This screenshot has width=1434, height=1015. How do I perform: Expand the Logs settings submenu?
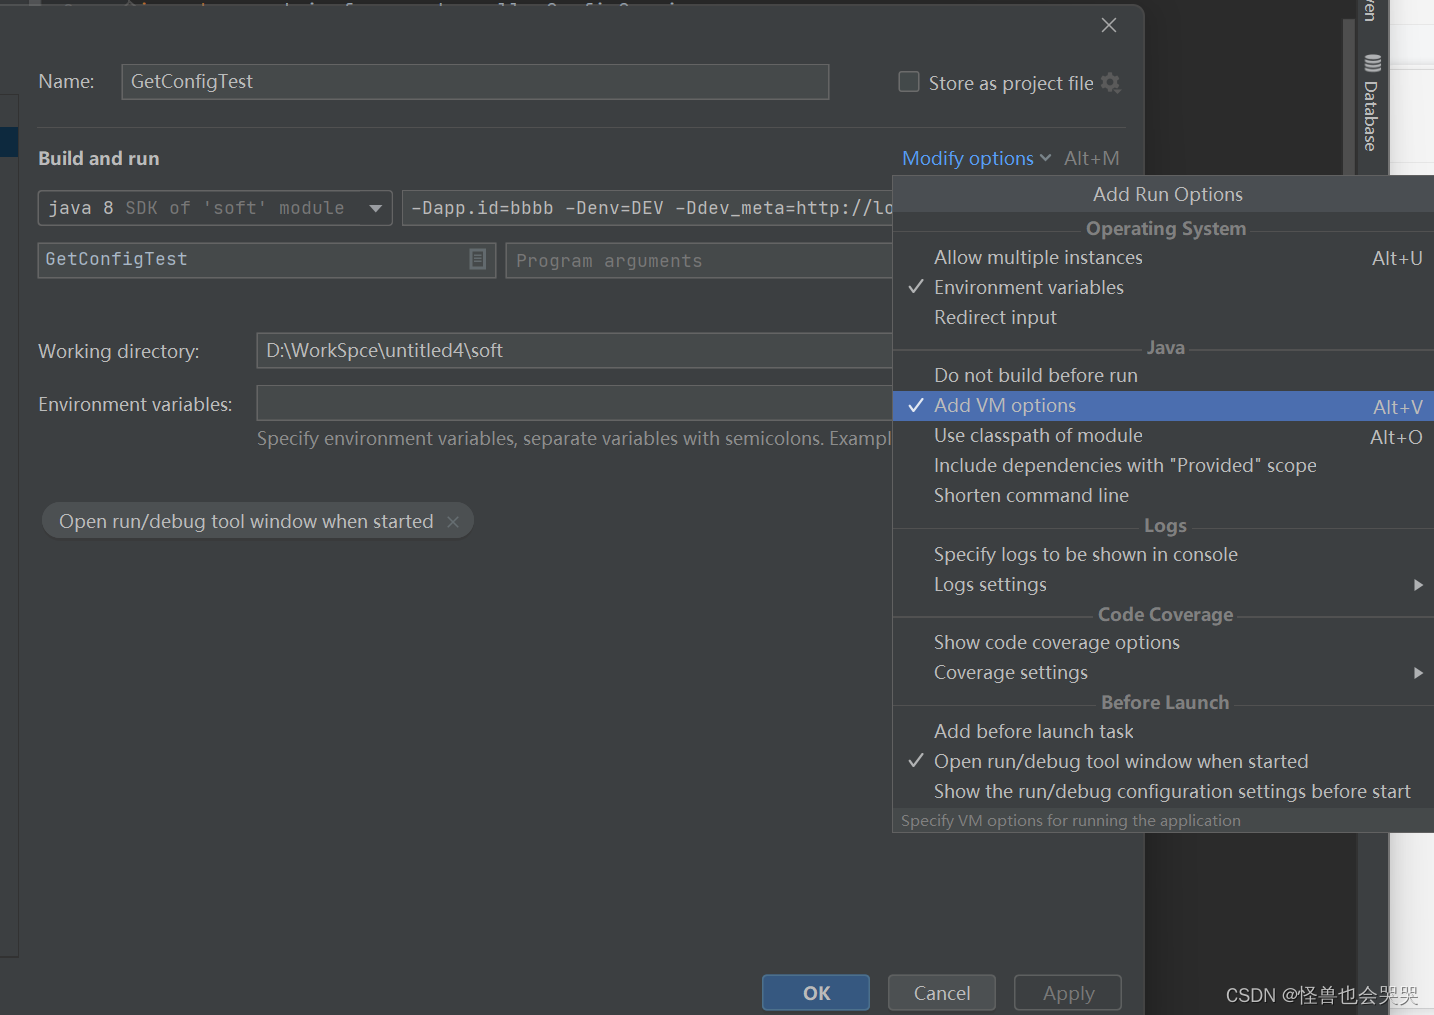point(990,584)
